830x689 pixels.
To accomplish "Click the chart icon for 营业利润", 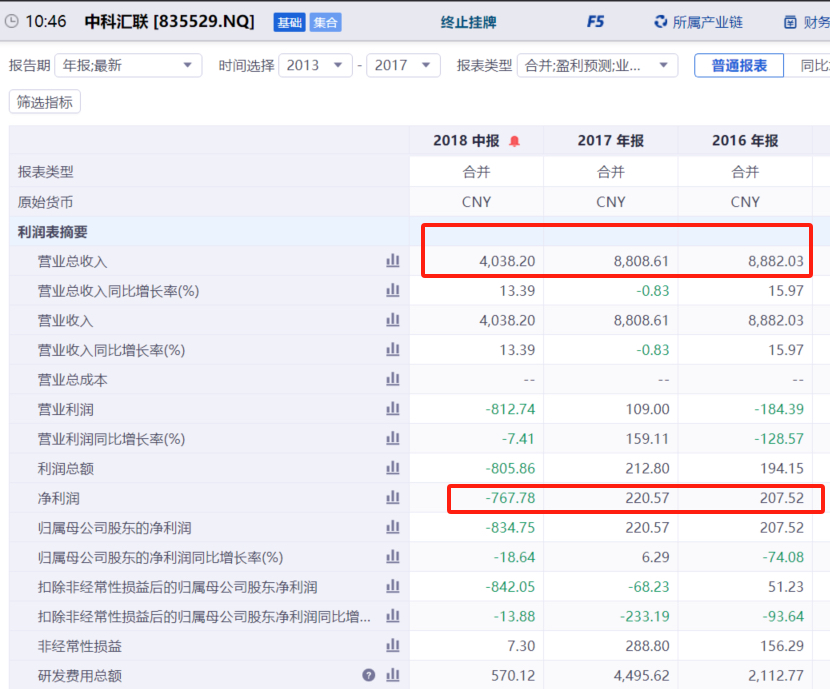I will 392,409.
